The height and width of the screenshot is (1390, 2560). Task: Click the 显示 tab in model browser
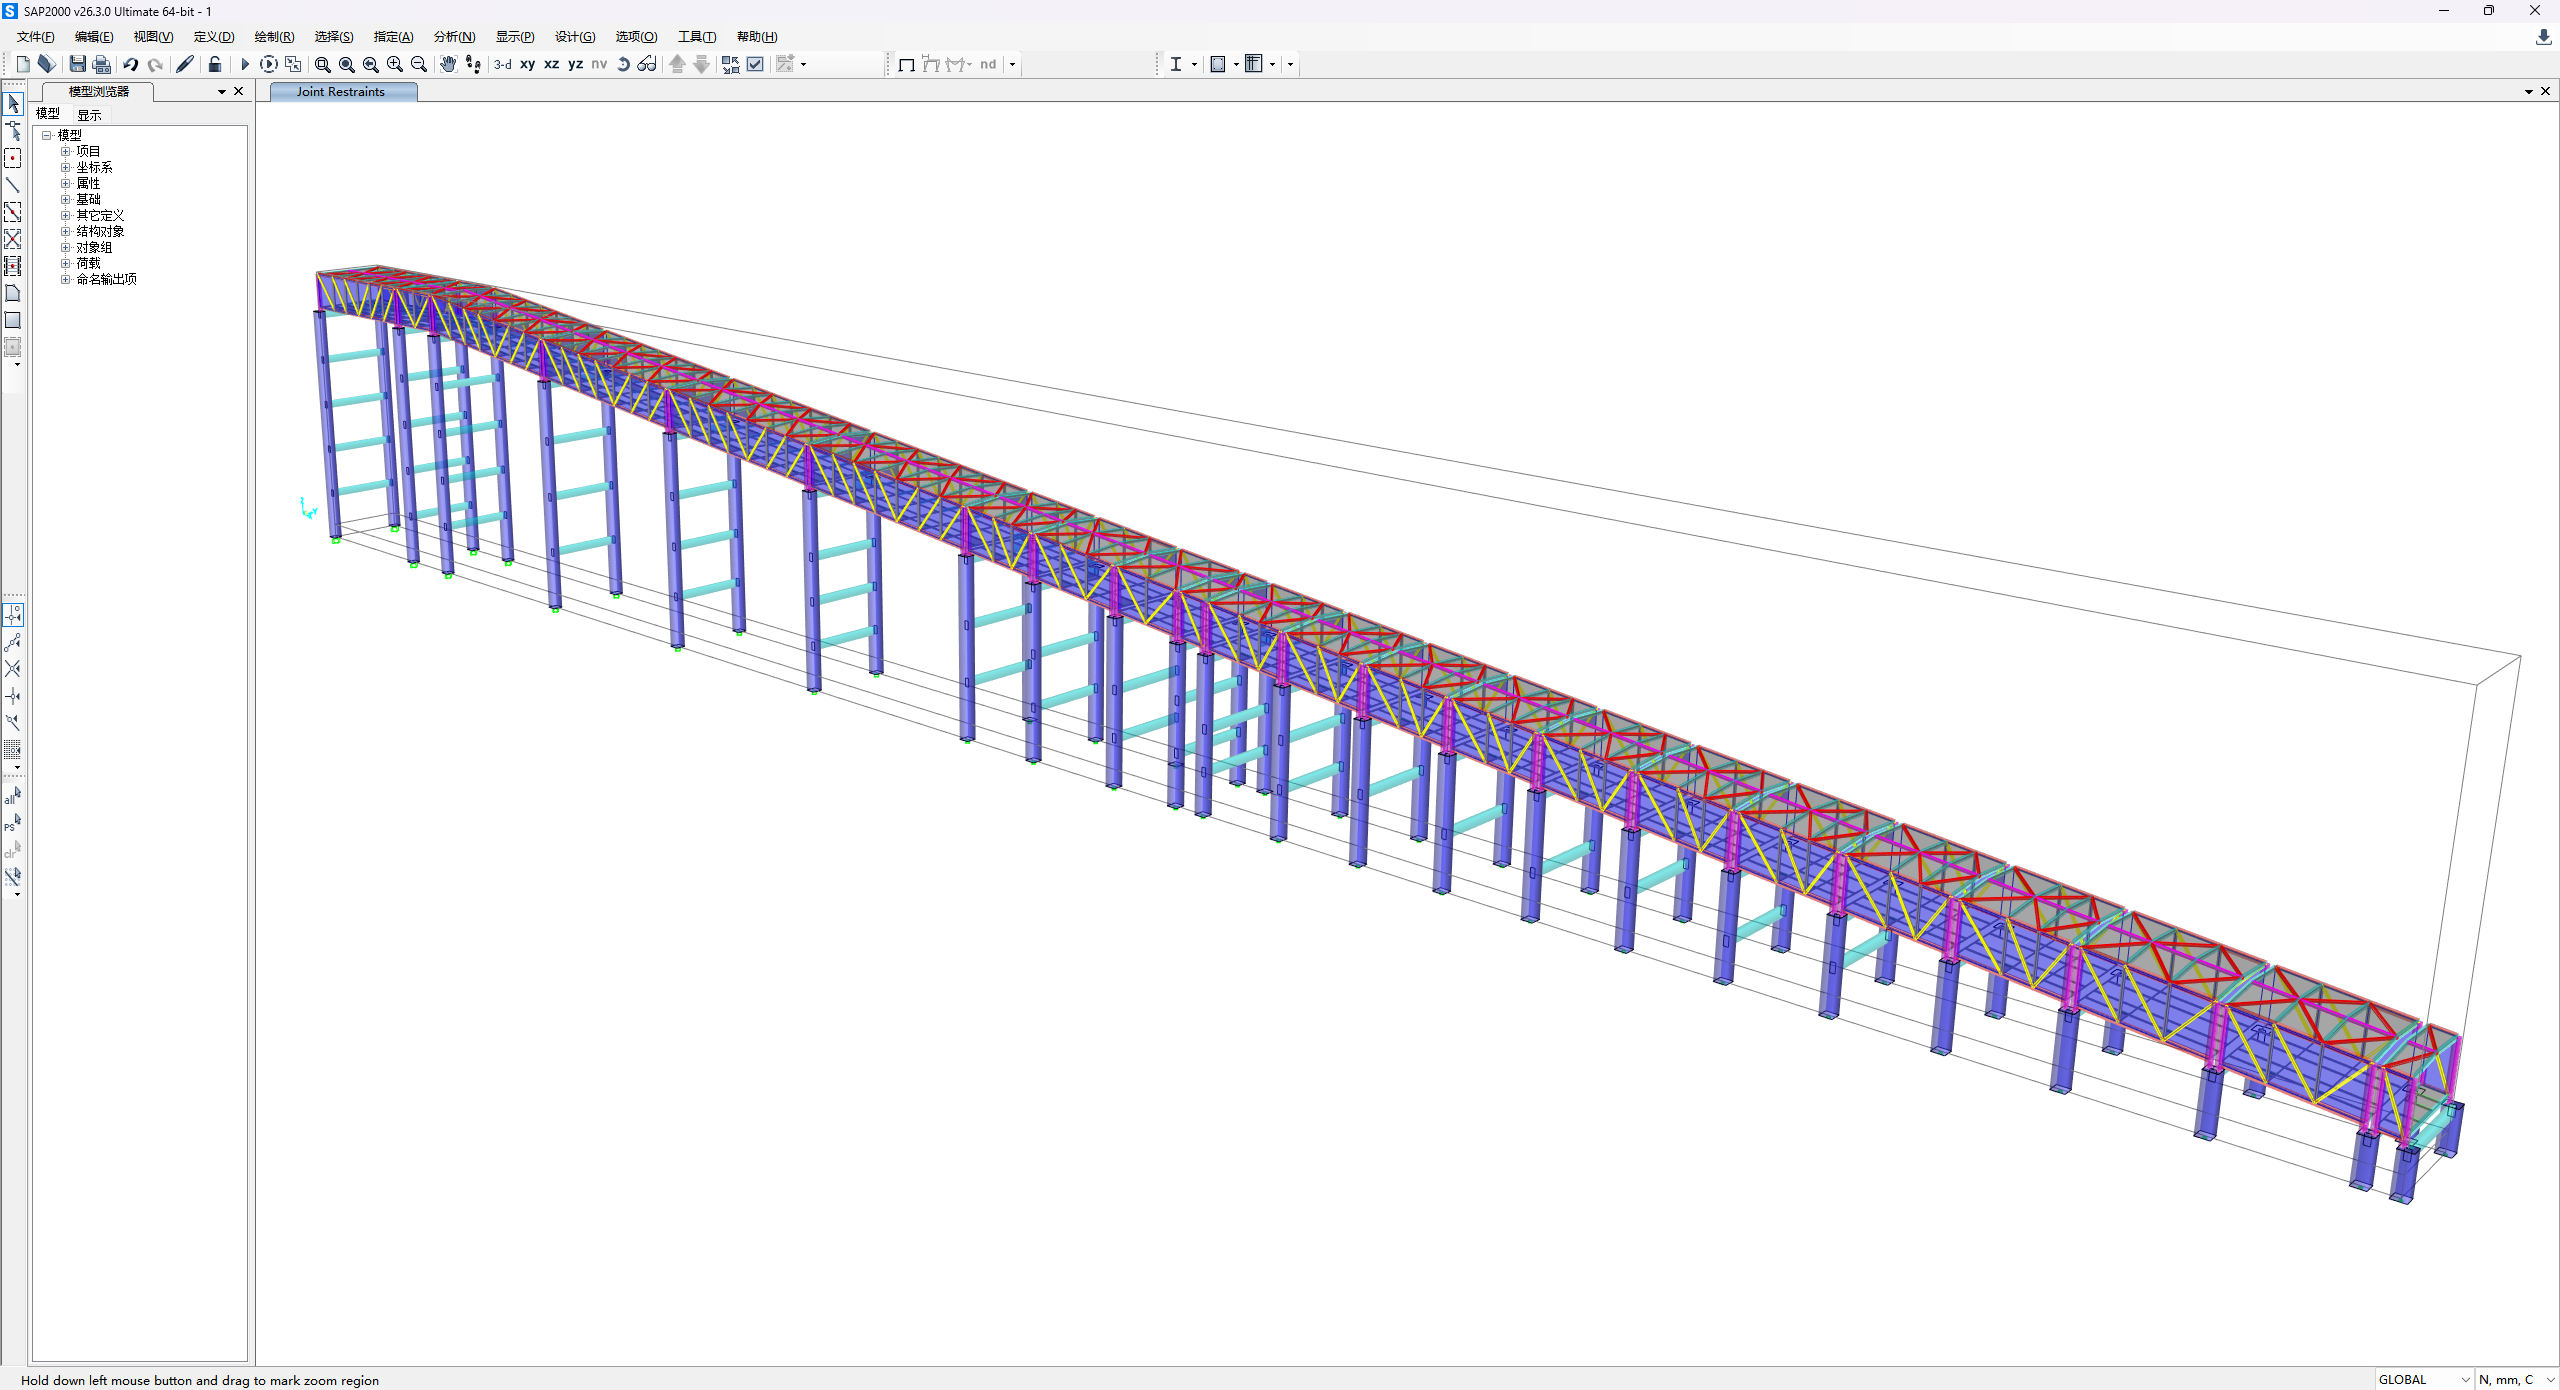click(x=89, y=114)
